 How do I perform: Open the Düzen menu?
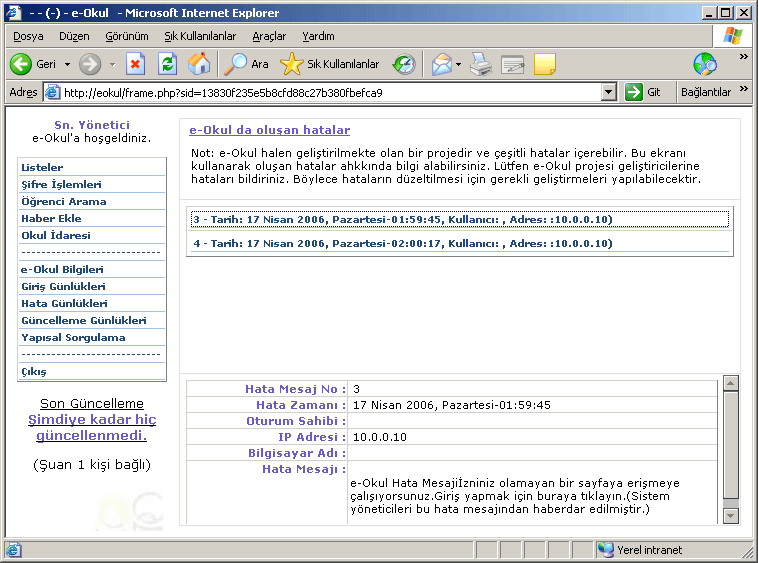point(74,36)
